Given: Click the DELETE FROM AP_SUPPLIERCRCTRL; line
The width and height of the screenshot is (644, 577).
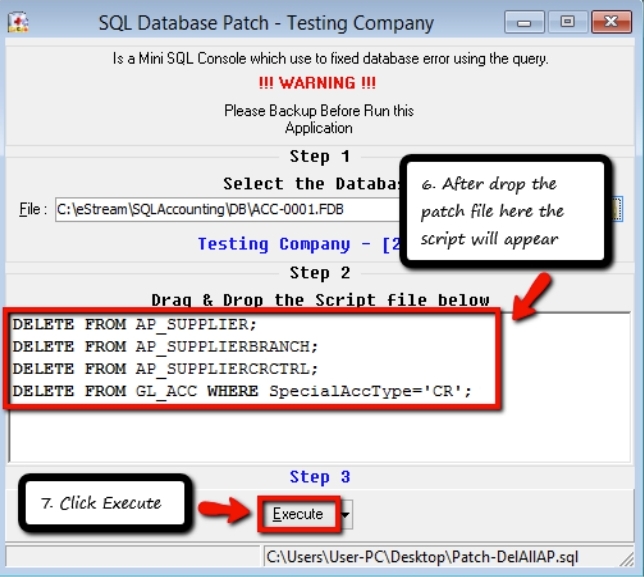Looking at the screenshot, I should [165, 368].
